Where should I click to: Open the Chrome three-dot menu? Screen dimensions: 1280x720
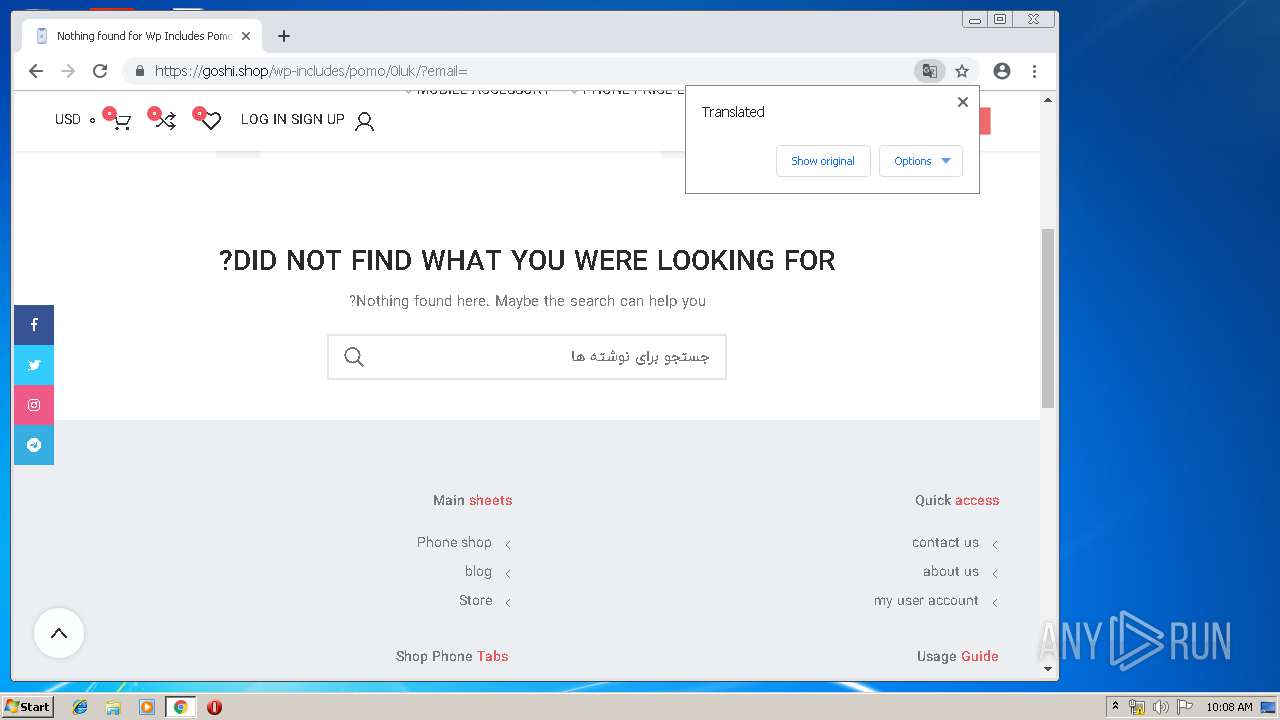click(x=1034, y=71)
